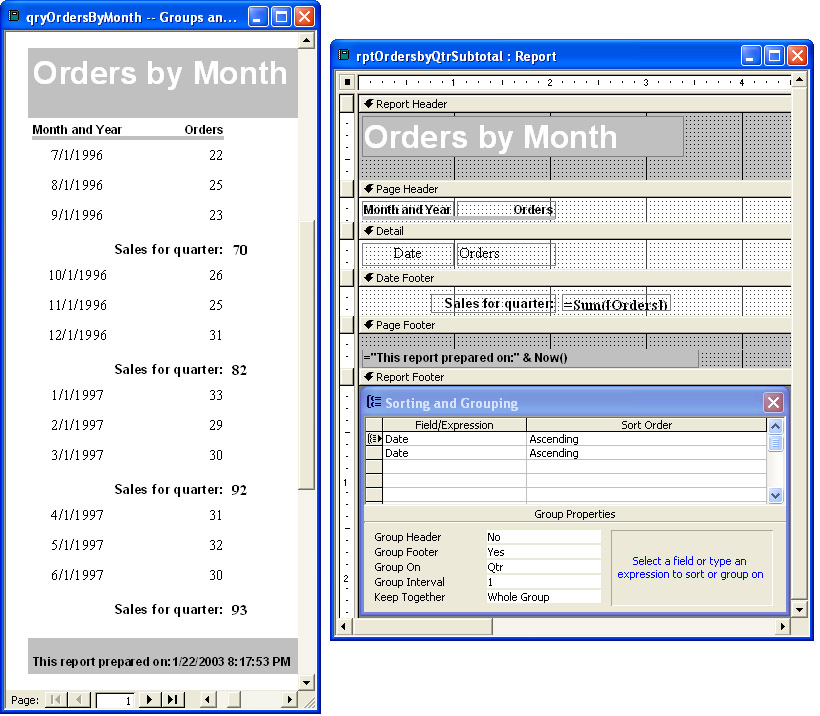Click the grouping row selector beside first Date
Screen dimensions: 820x716
pos(374,439)
